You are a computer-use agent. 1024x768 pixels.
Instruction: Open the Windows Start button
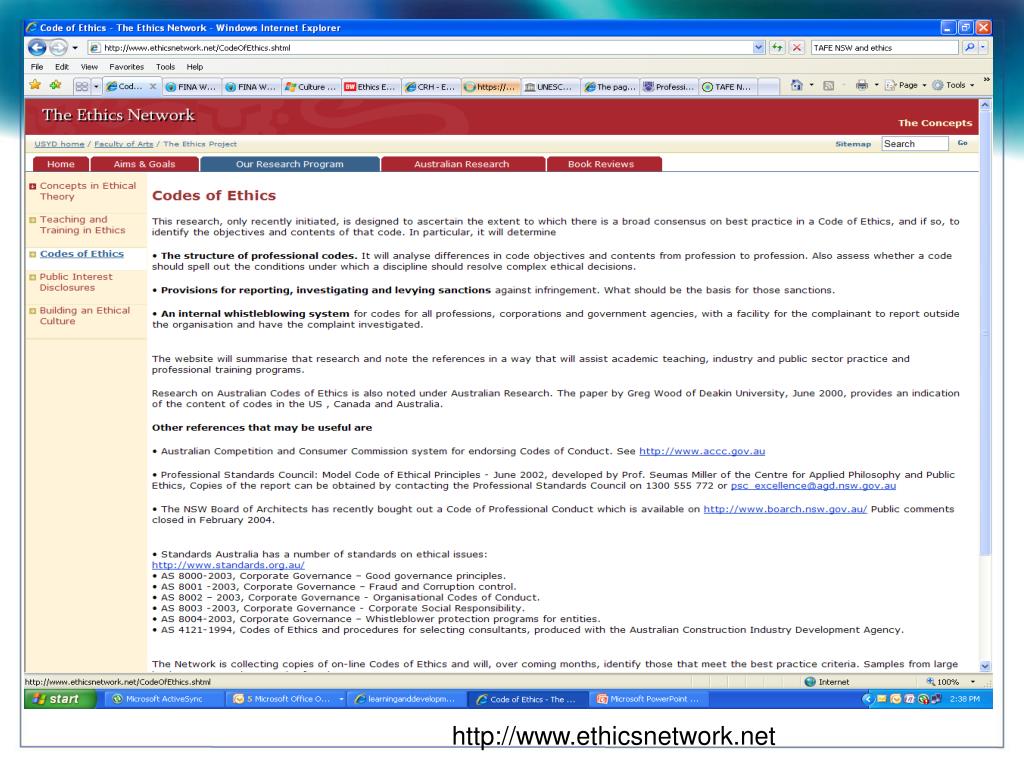tap(59, 699)
